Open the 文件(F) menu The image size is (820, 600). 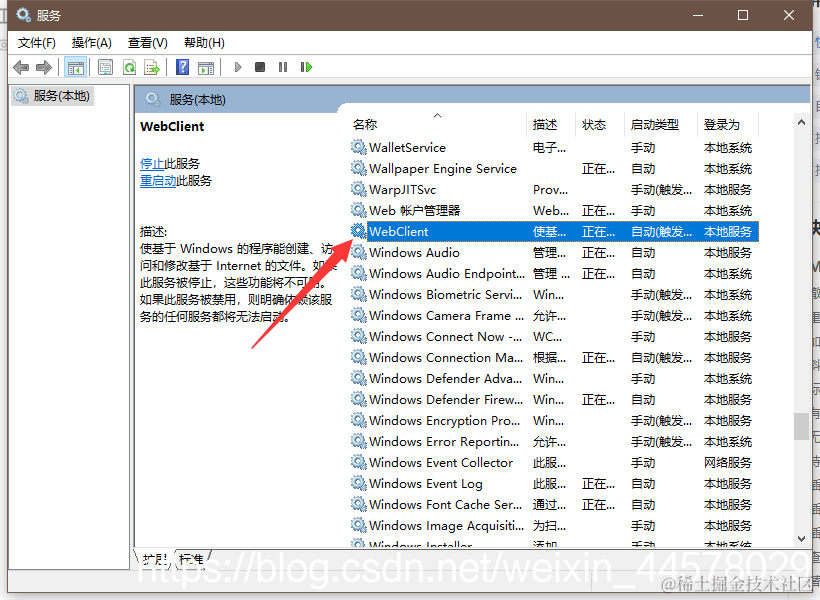point(37,43)
